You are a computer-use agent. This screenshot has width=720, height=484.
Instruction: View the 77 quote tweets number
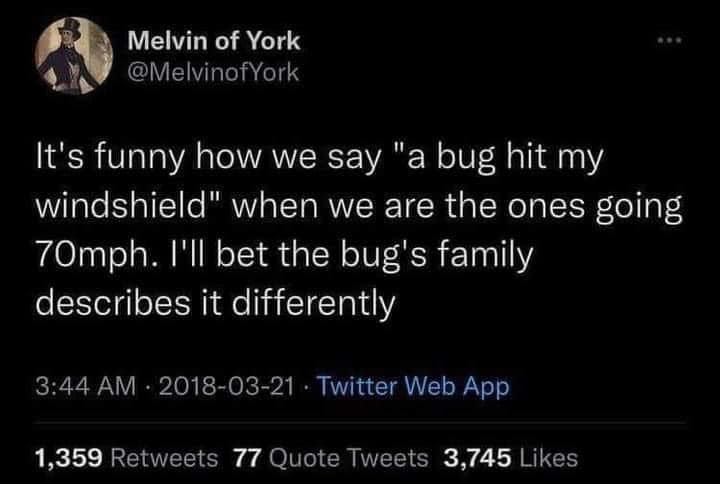[x=247, y=458]
